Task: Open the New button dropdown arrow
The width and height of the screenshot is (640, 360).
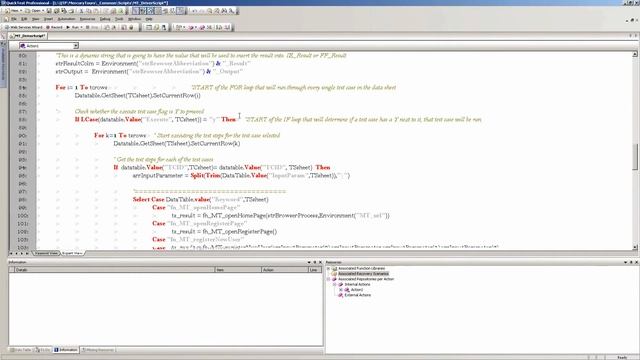Action: coord(21,11)
